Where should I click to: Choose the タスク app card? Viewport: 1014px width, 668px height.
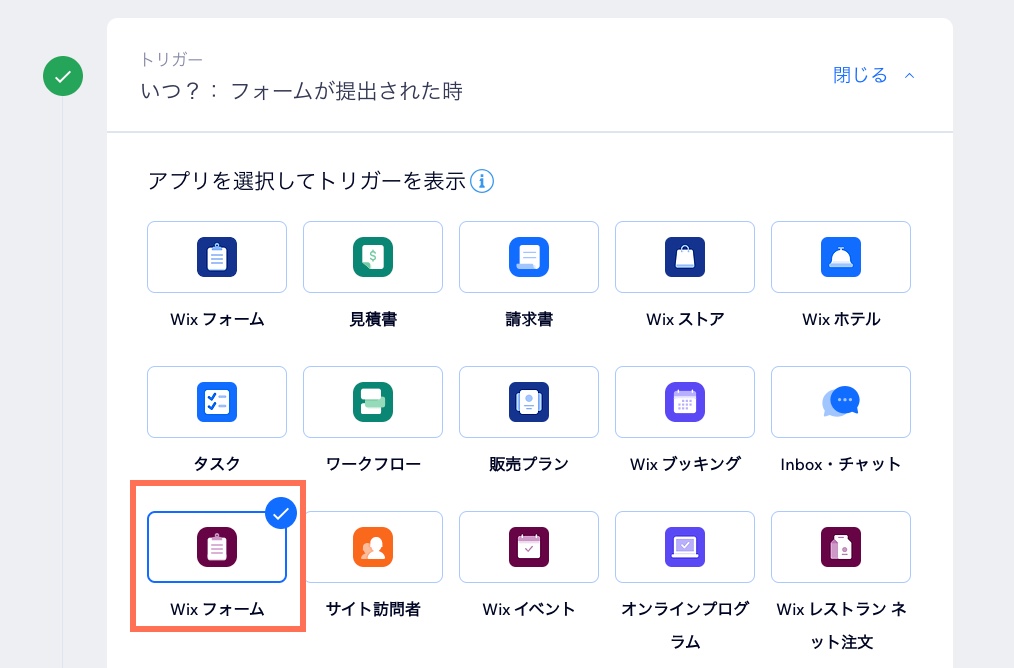tap(217, 402)
